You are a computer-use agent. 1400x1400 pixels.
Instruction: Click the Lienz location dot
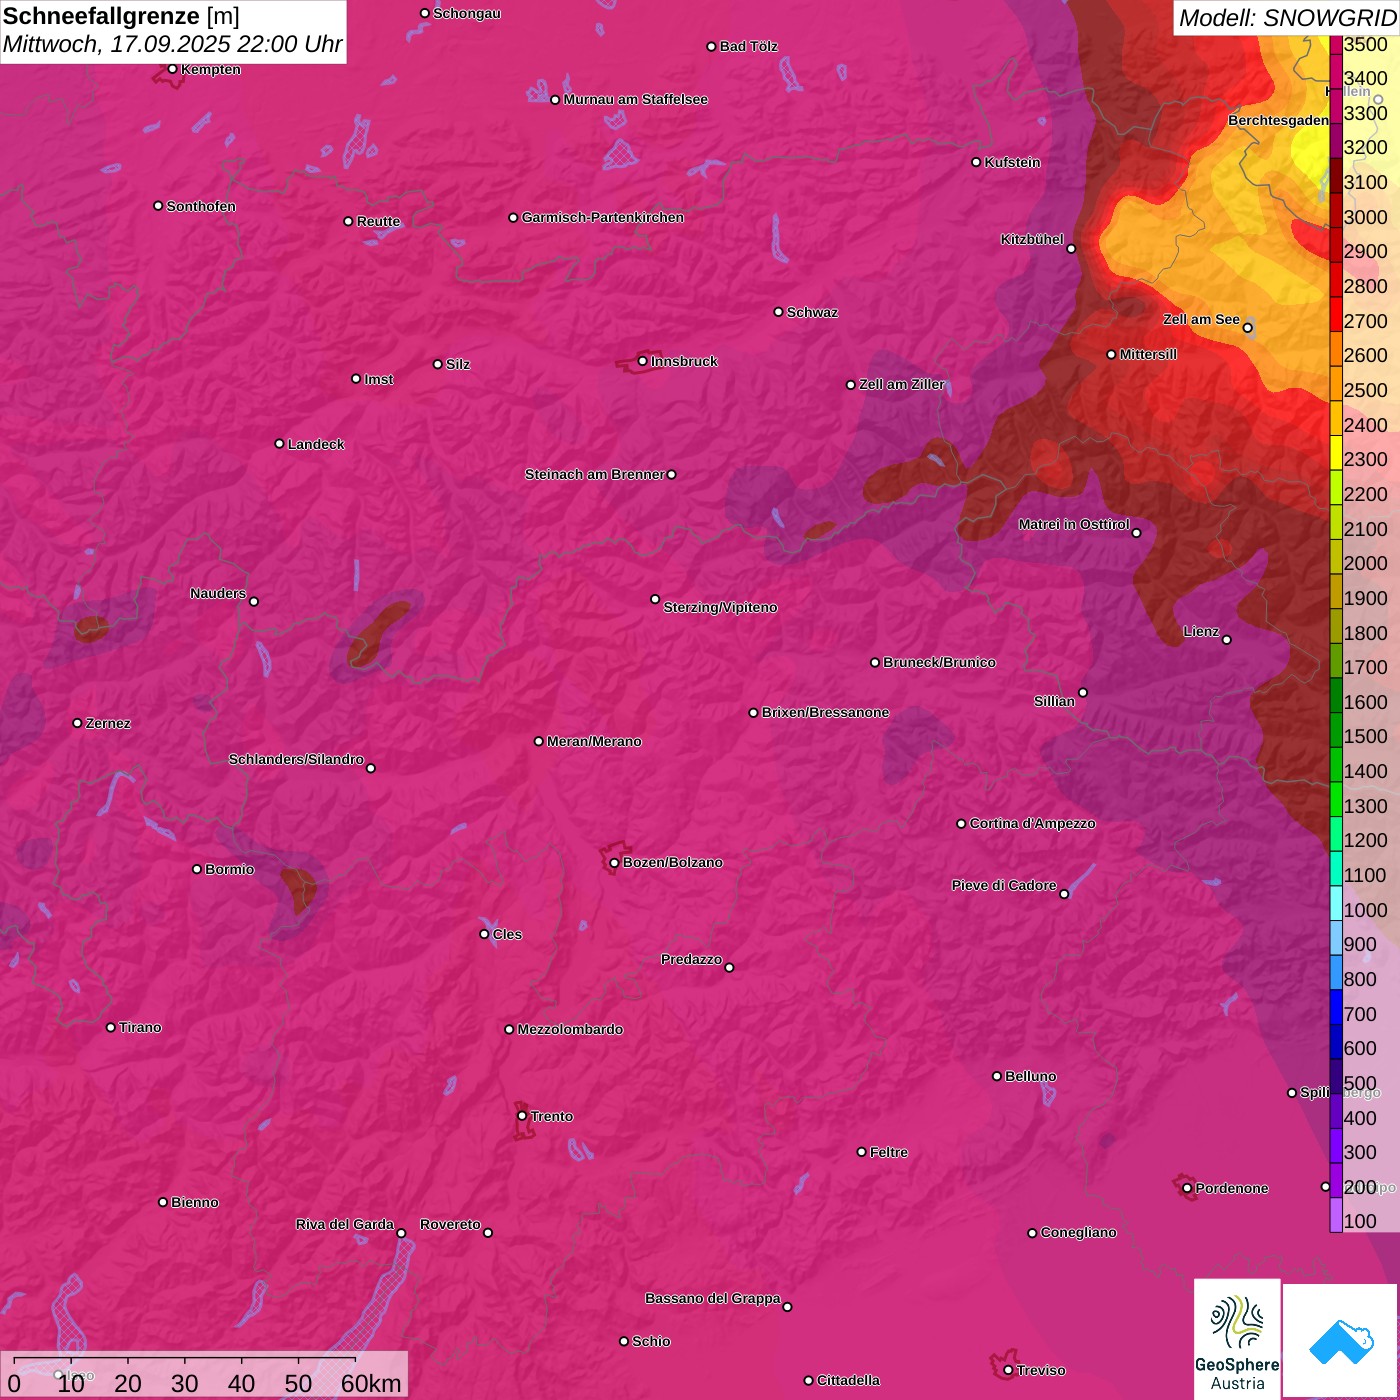(1227, 640)
